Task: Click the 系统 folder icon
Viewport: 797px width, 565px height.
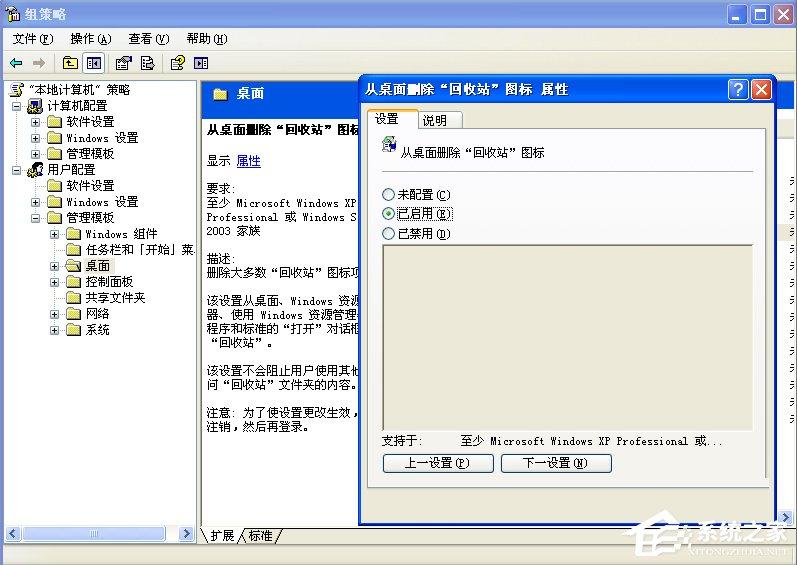Action: (x=74, y=330)
